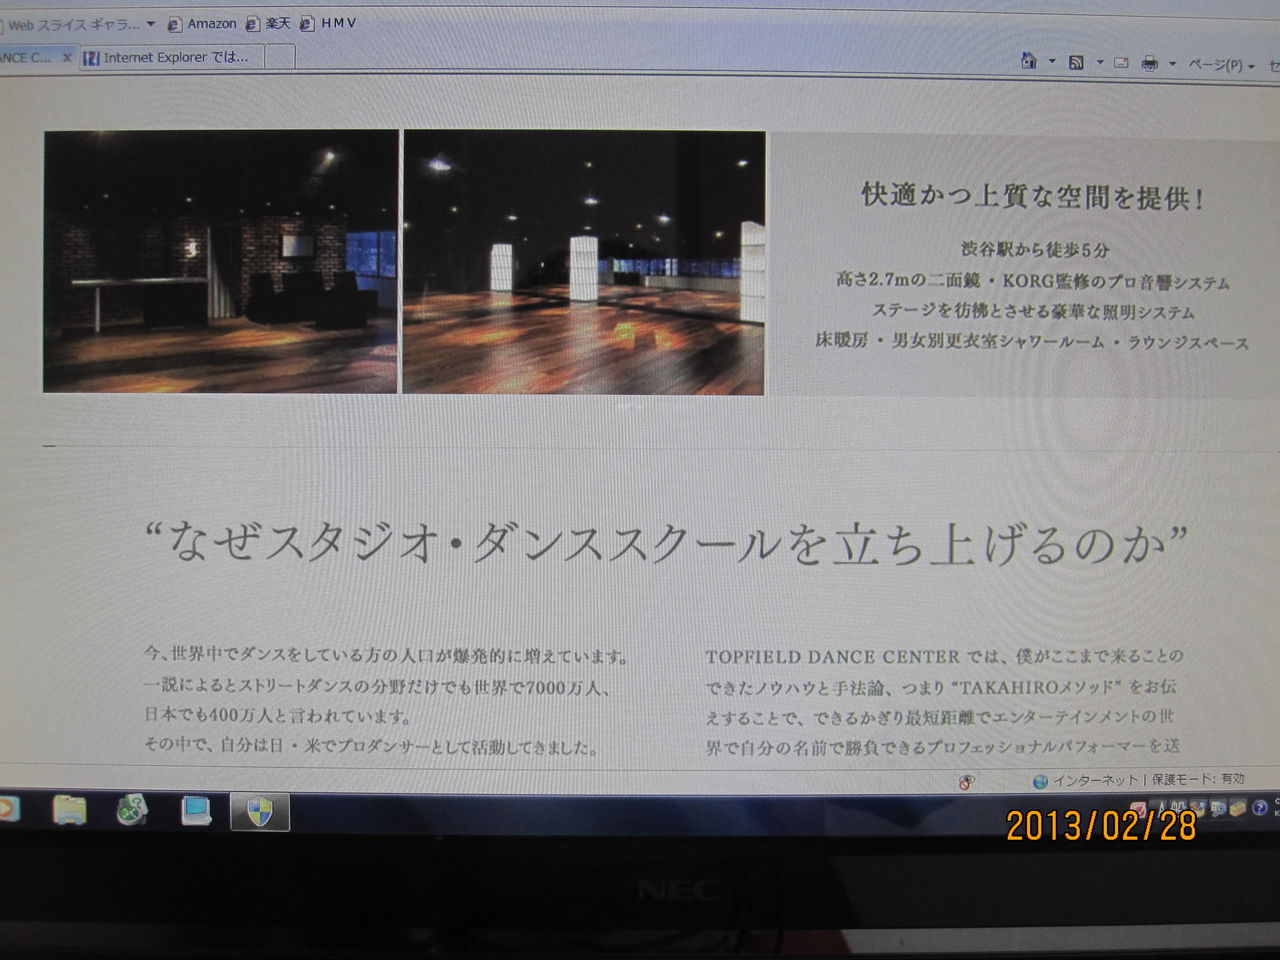Click the blue help tray icon
This screenshot has width=1280, height=960.
[x=1259, y=807]
